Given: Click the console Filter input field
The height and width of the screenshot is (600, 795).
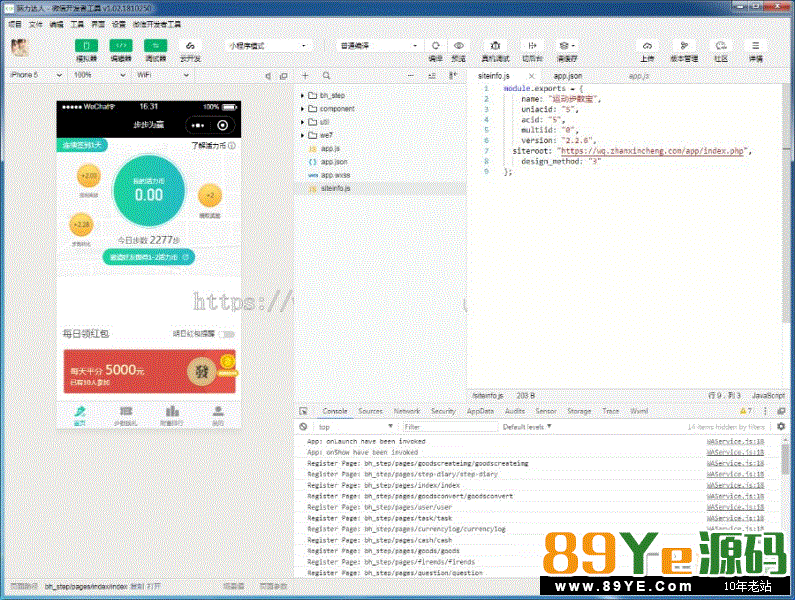Looking at the screenshot, I should point(448,427).
